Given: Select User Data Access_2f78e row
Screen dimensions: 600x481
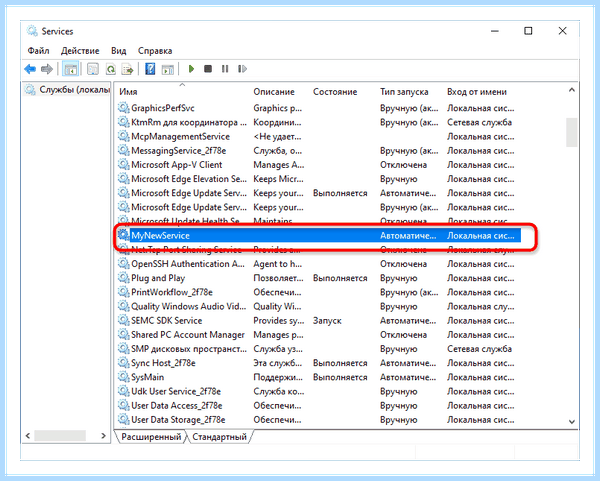Looking at the screenshot, I should point(318,406).
